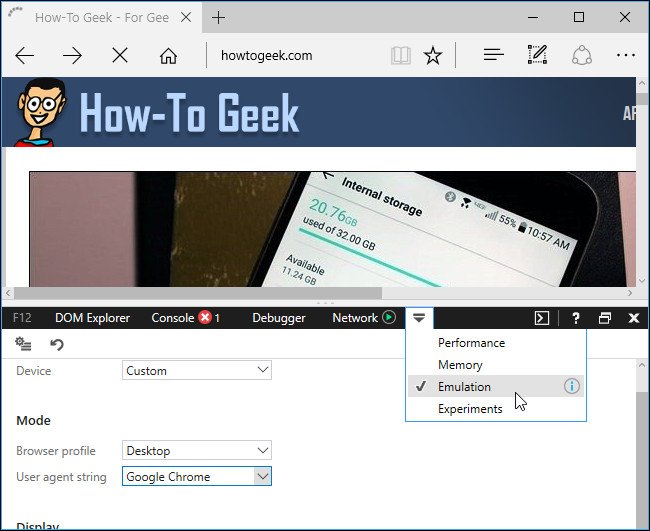Click the Browser profile label
The image size is (650, 531).
56,451
